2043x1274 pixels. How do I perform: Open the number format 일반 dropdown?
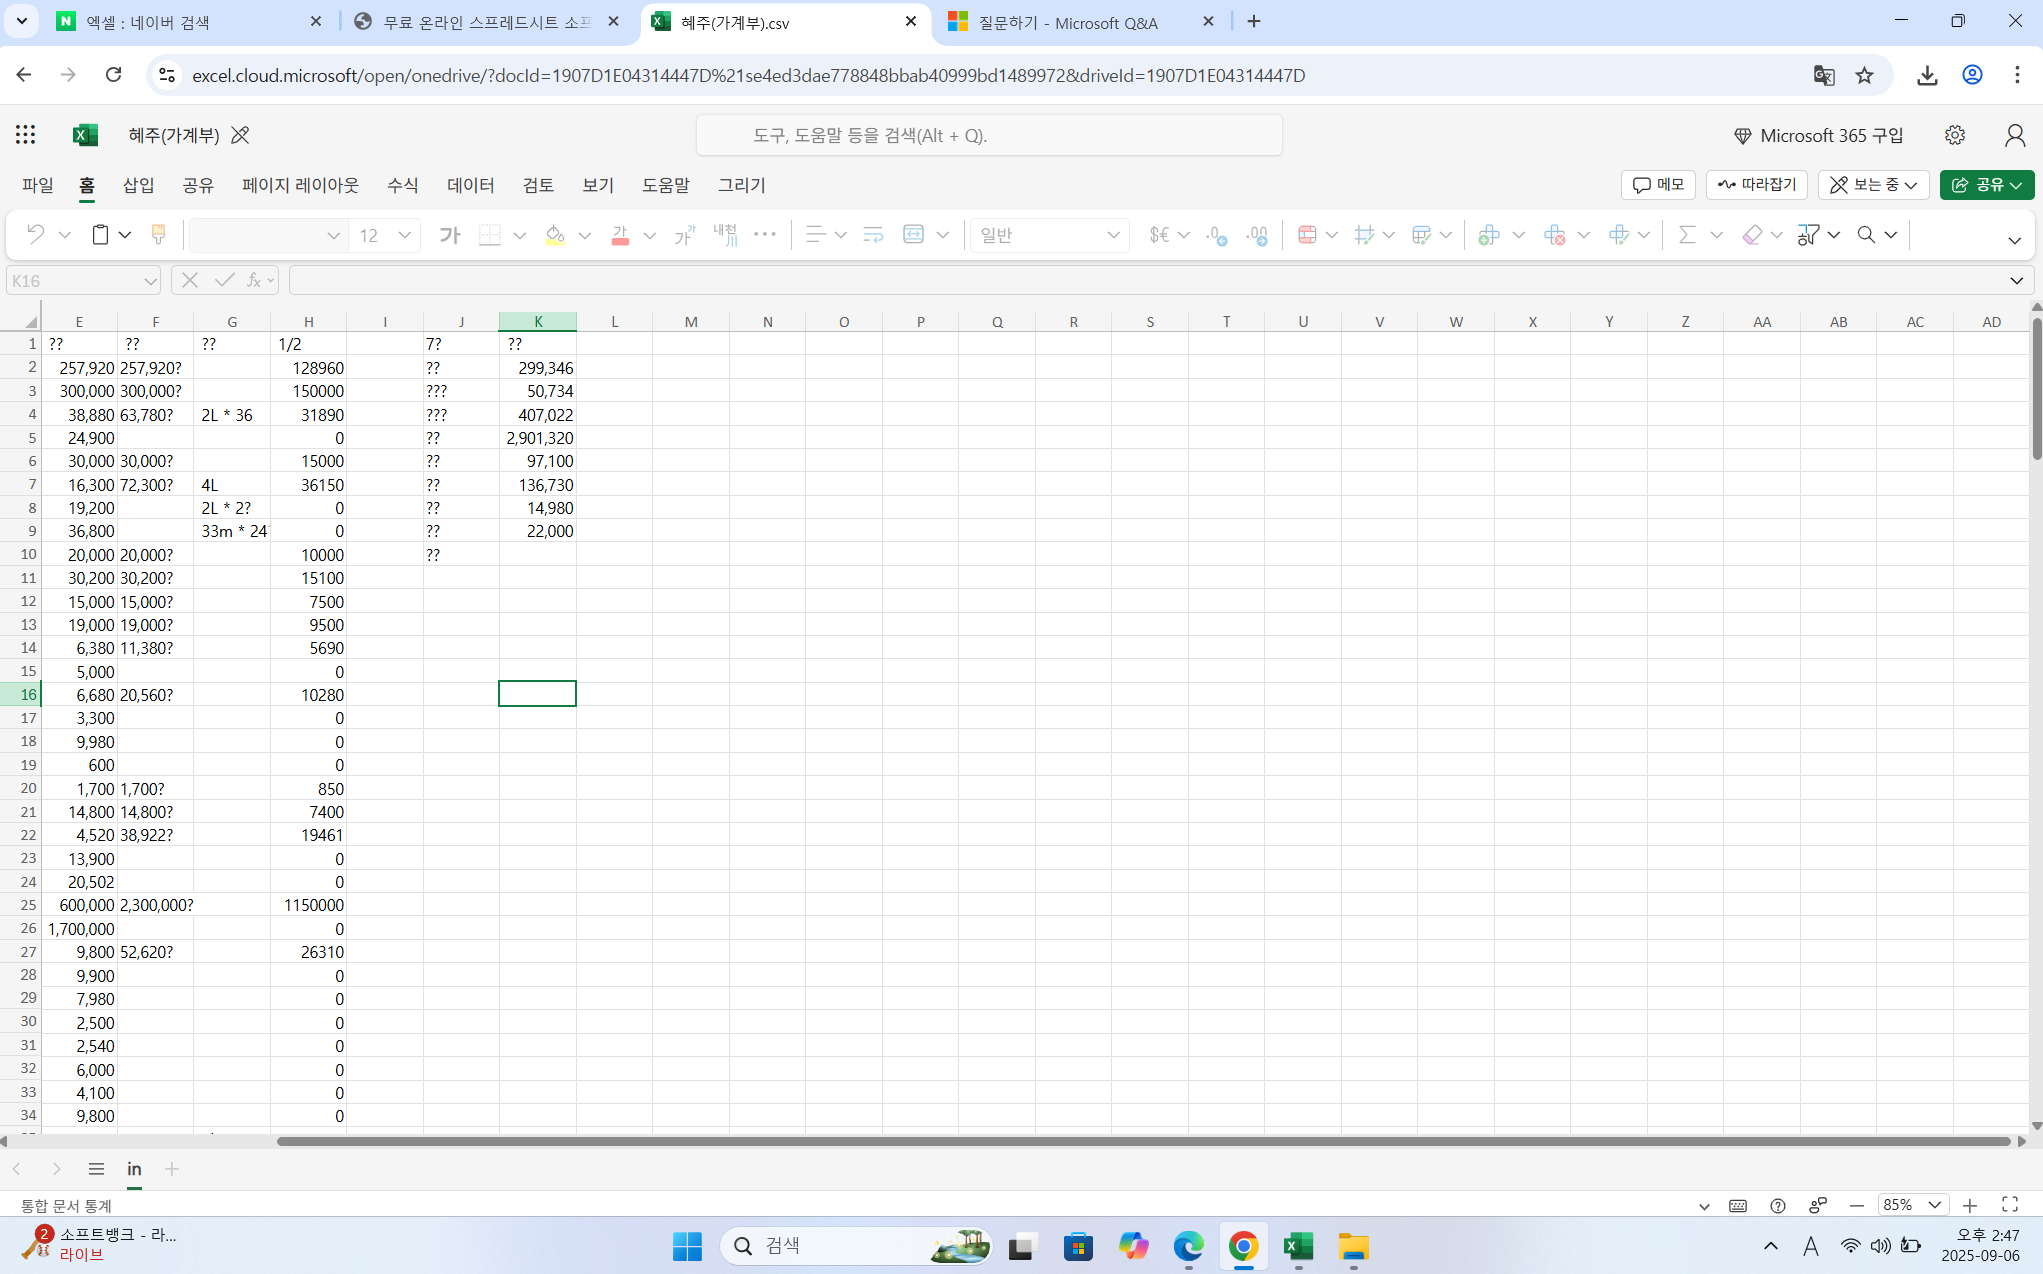pyautogui.click(x=1112, y=235)
